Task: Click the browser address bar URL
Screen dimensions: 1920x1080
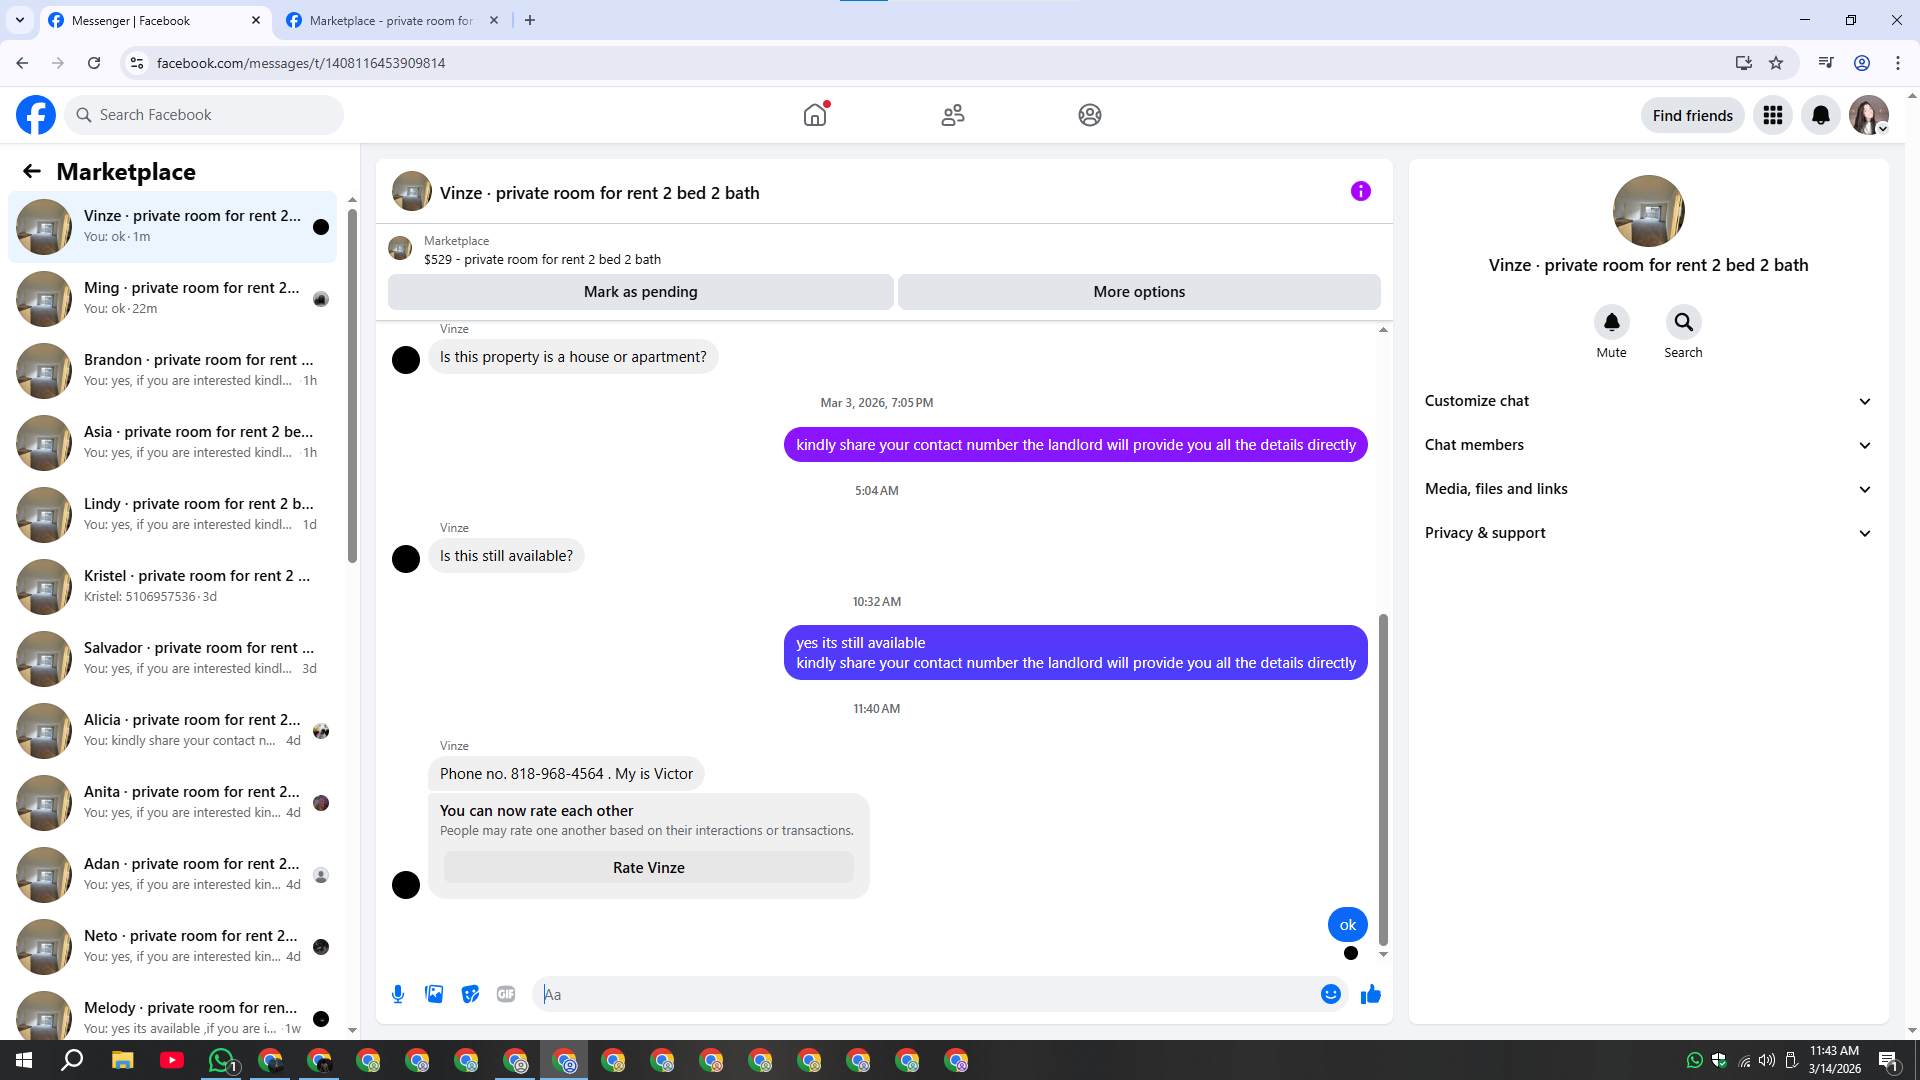Action: click(x=301, y=63)
